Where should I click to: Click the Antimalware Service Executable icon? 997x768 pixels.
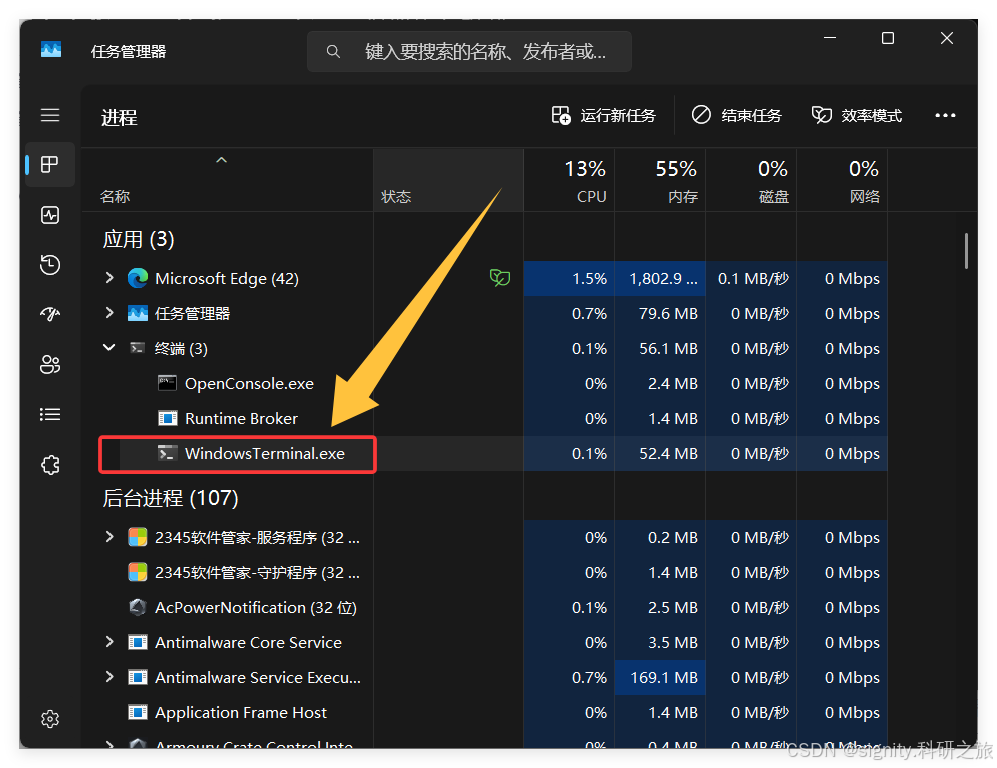coord(138,677)
